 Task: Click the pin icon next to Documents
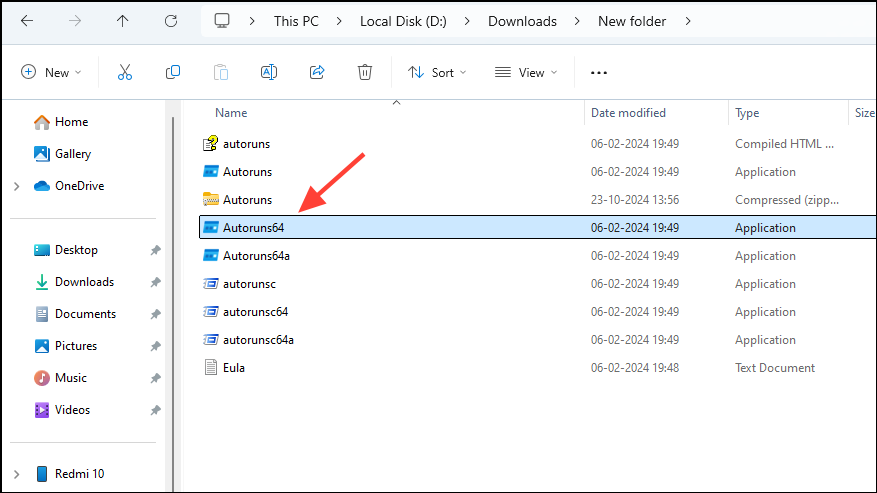click(155, 314)
